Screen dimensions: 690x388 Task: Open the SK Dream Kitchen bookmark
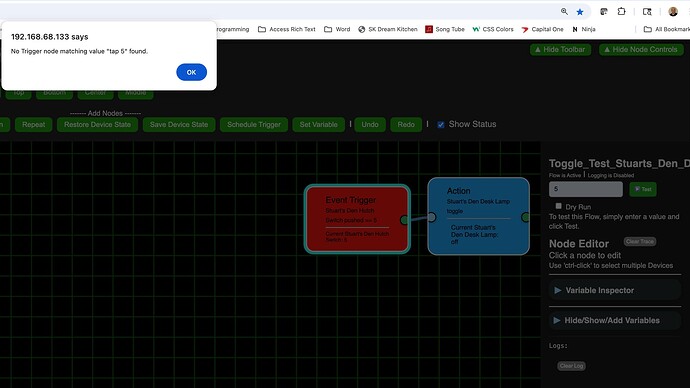click(388, 29)
